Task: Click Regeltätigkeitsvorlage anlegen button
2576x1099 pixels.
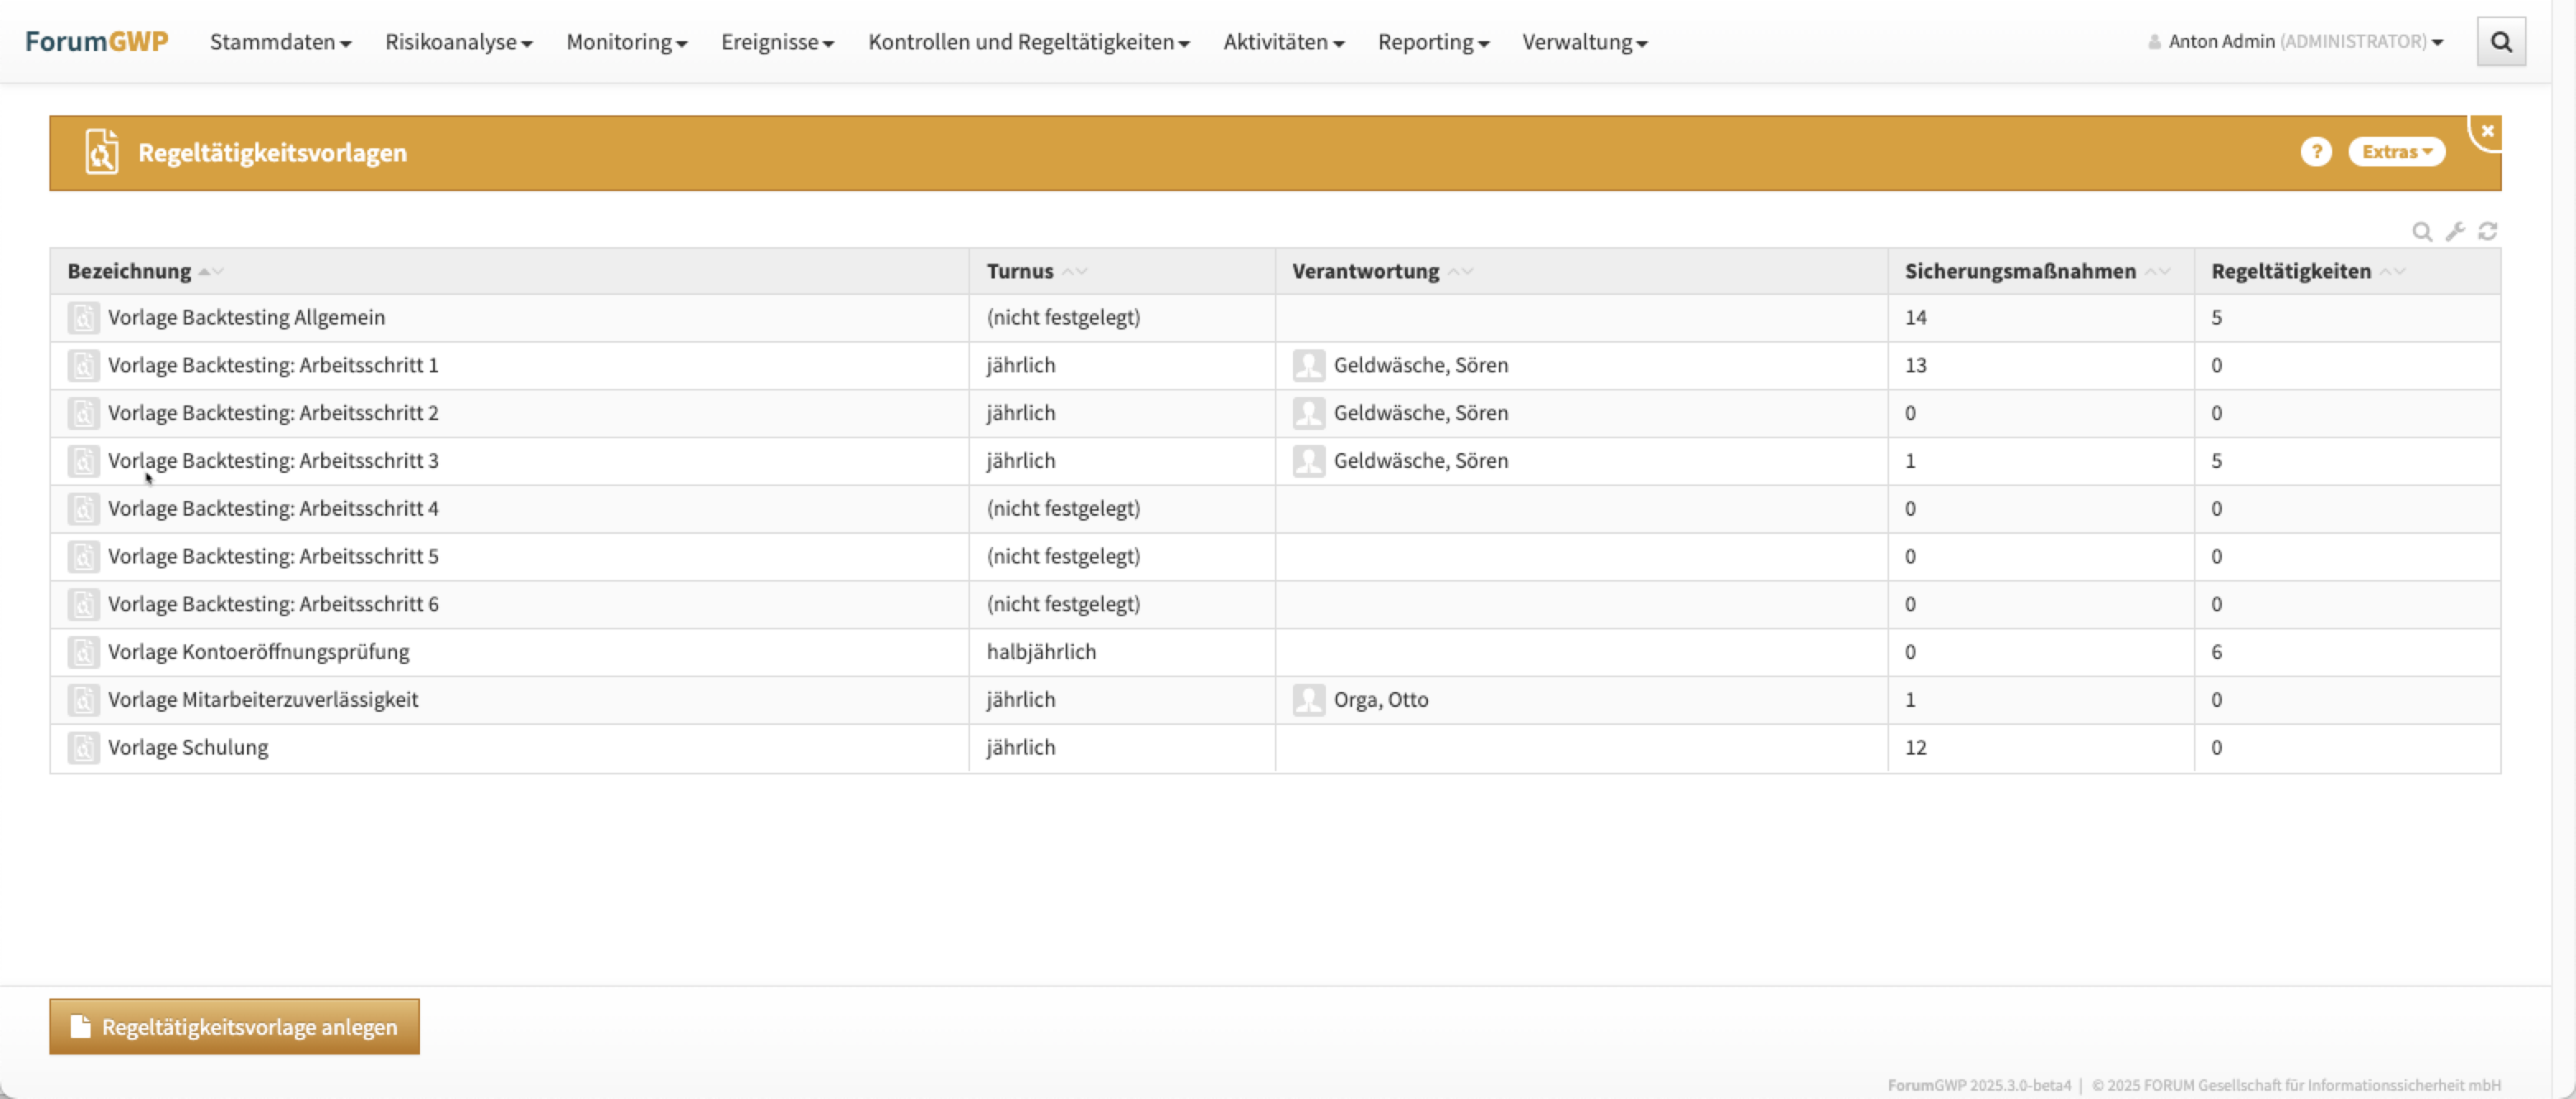Action: pos(235,1027)
